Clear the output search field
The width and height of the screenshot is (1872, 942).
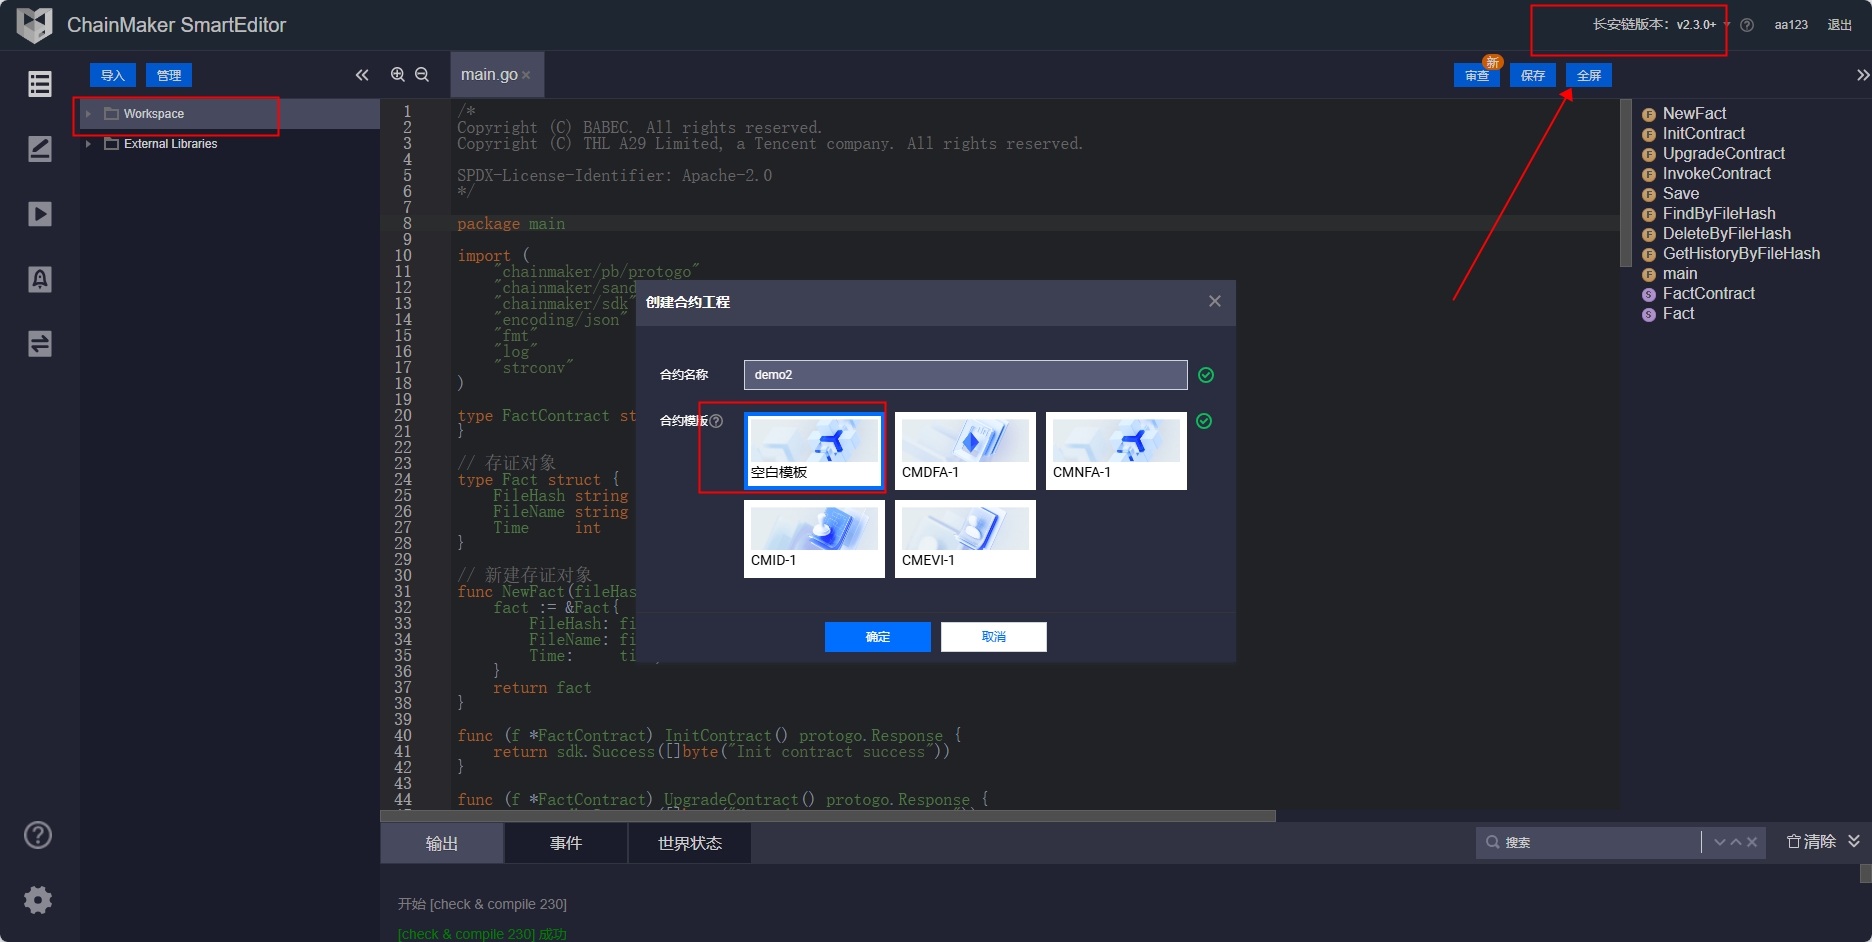1752,842
